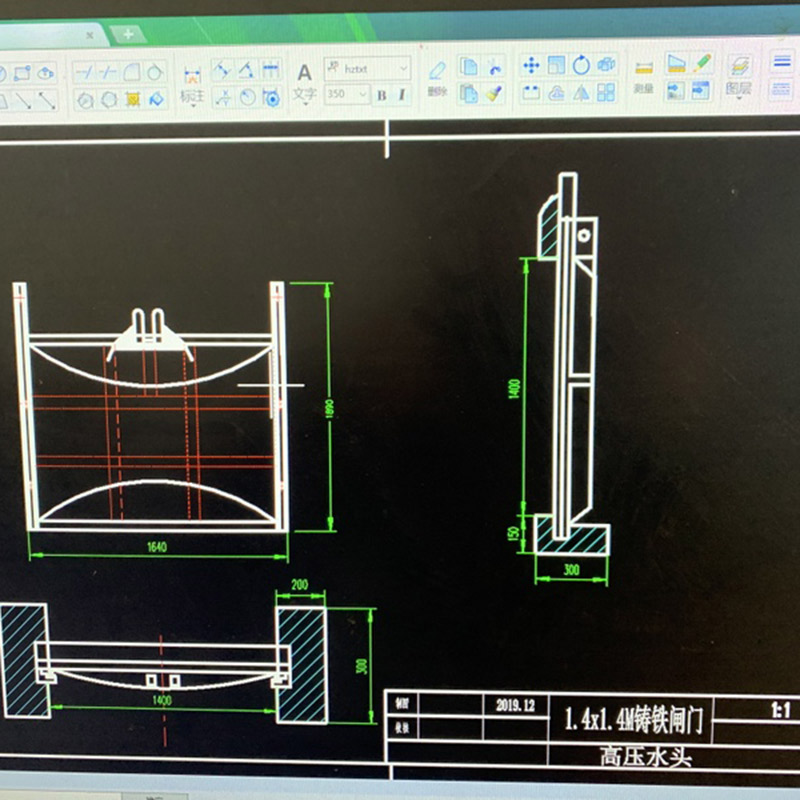This screenshot has height=800, width=800.
Task: Select the mirror tool
Action: 581,93
